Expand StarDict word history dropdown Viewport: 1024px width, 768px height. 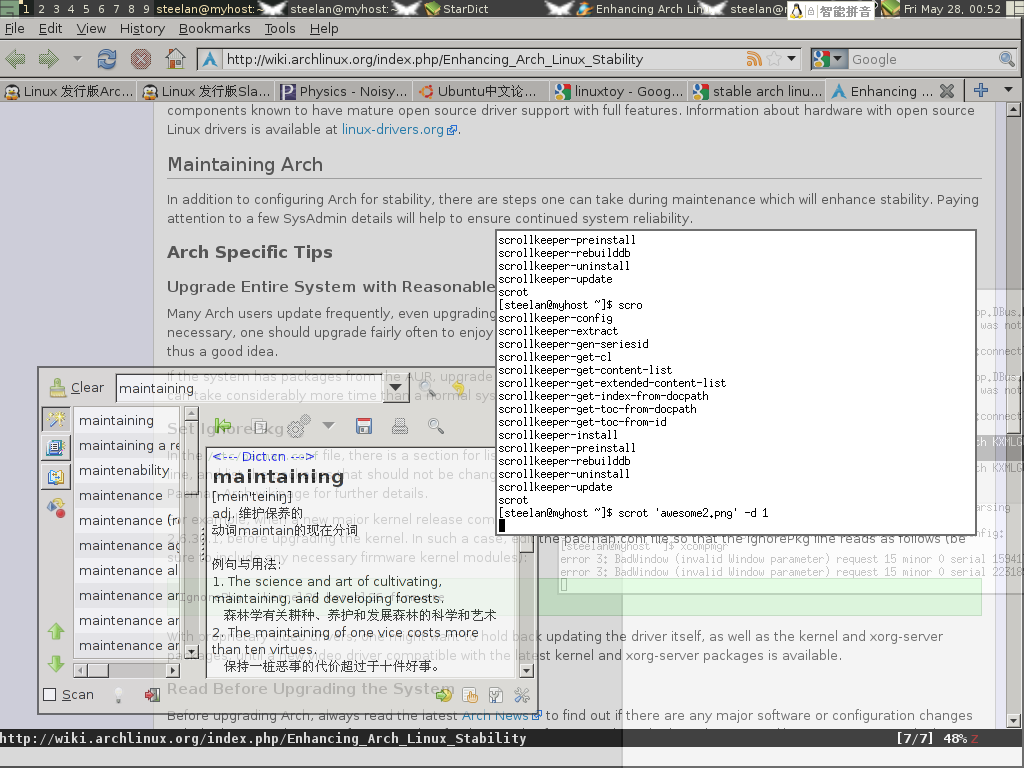click(396, 388)
